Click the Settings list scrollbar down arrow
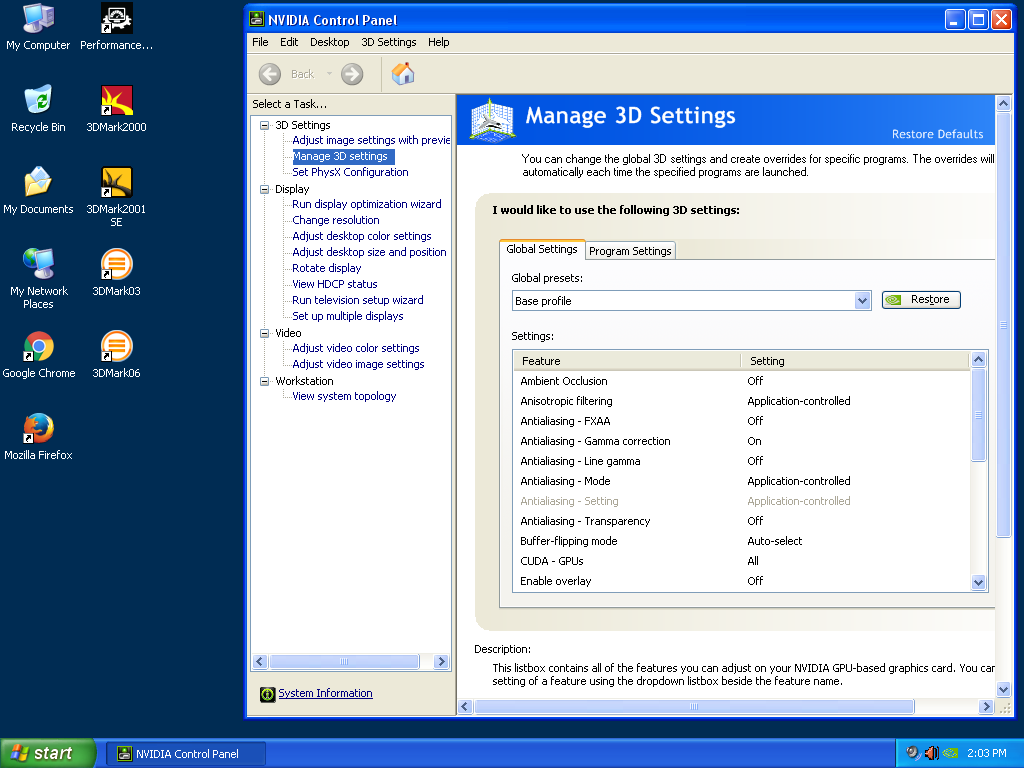Screen dimensions: 1024x768 pos(980,582)
